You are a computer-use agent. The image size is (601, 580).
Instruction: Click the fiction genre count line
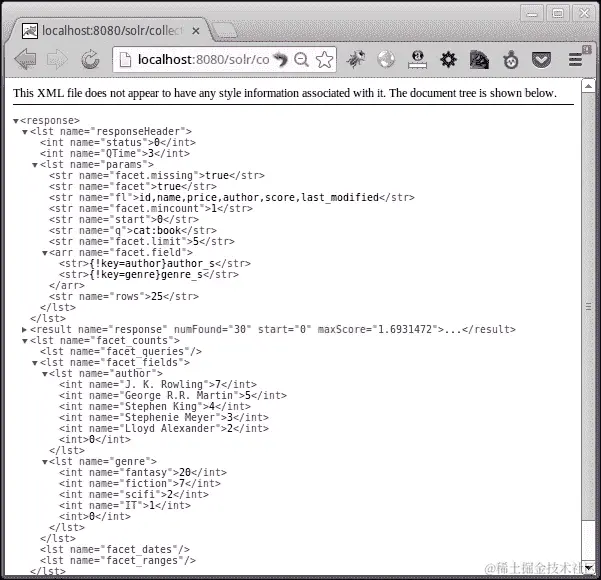[x=140, y=483]
